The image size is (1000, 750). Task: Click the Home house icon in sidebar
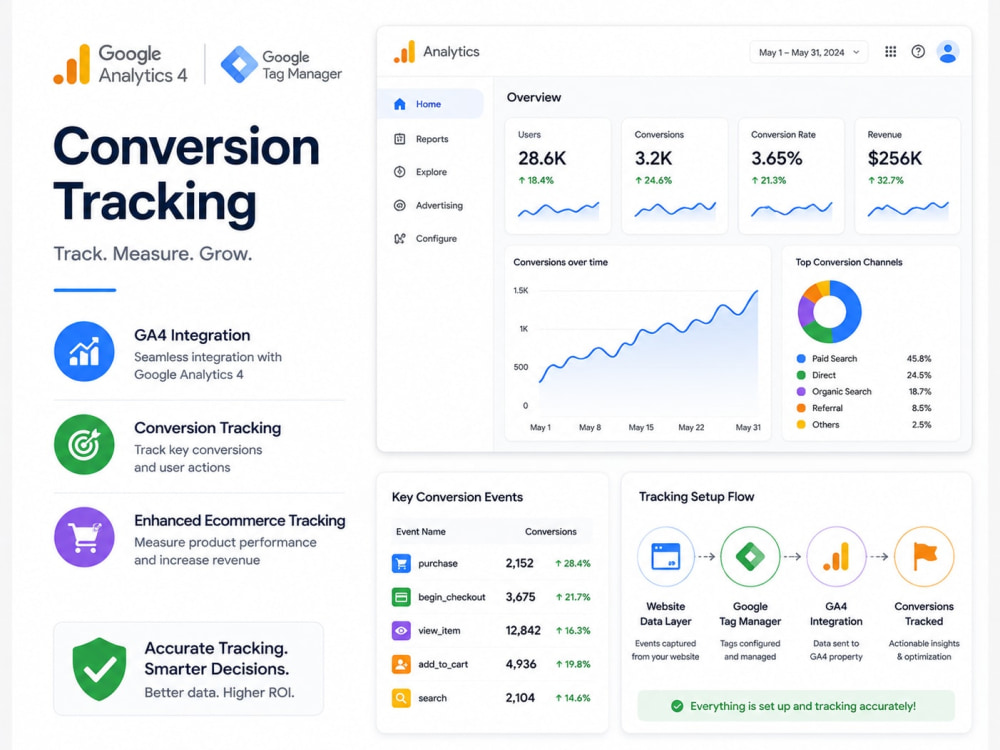[x=400, y=104]
